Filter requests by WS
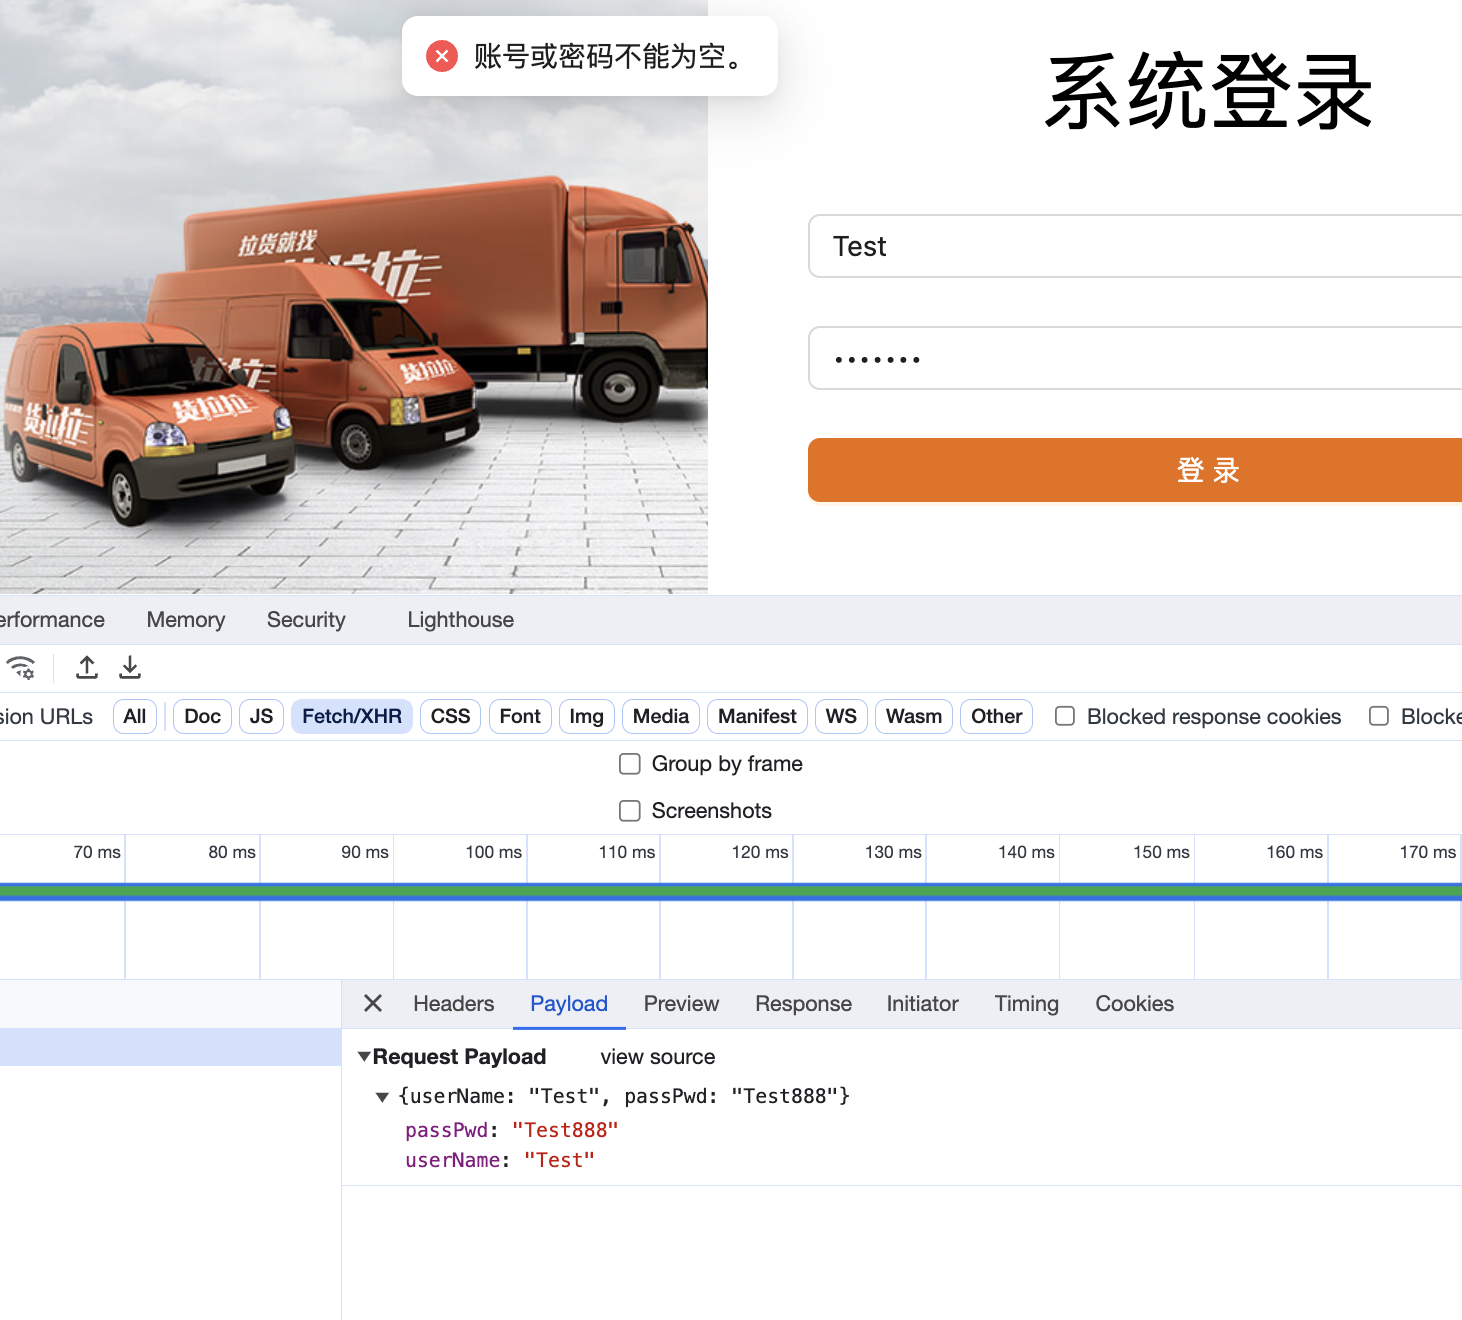This screenshot has height=1320, width=1462. pyautogui.click(x=840, y=716)
